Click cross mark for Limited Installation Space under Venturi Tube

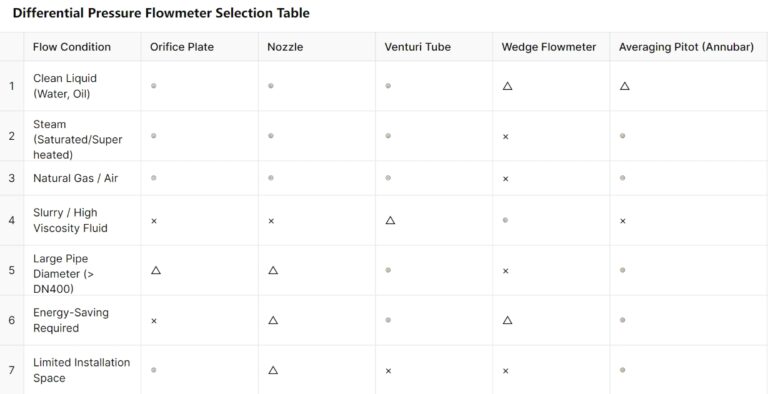pyautogui.click(x=388, y=371)
